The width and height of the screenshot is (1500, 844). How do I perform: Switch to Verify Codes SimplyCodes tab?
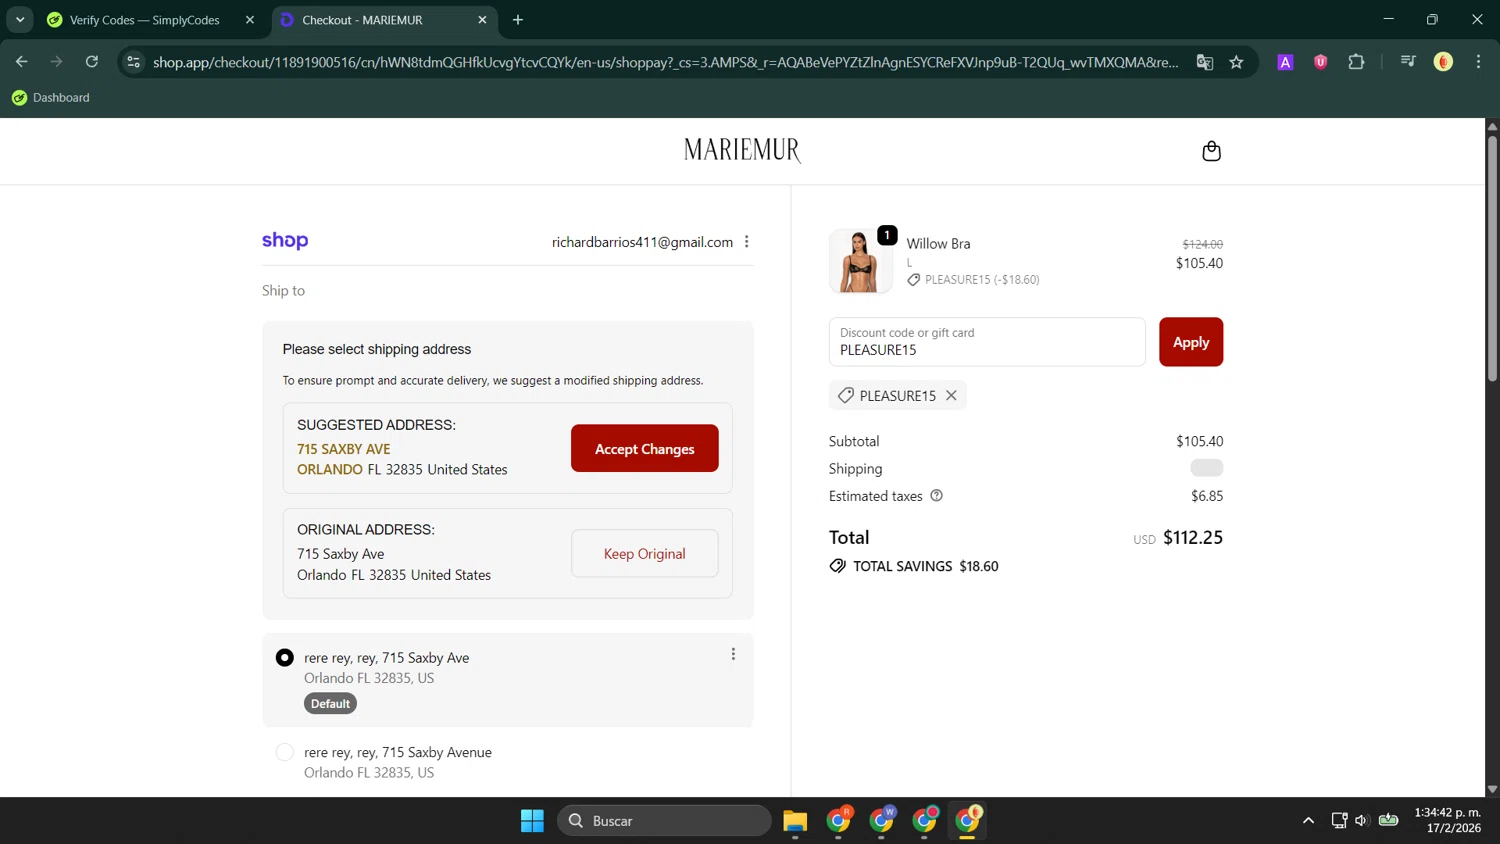pyautogui.click(x=145, y=20)
